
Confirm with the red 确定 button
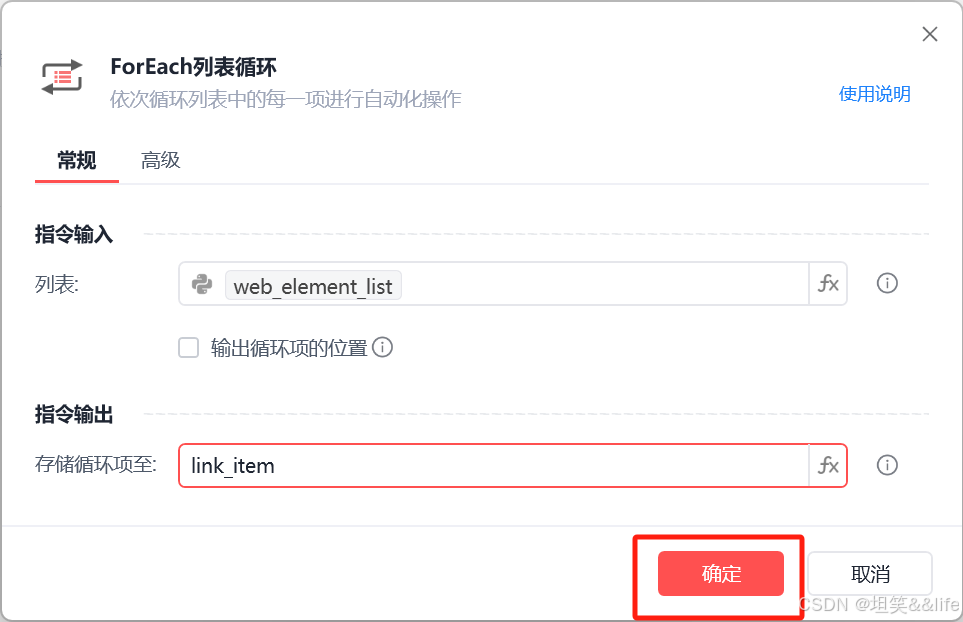(720, 573)
